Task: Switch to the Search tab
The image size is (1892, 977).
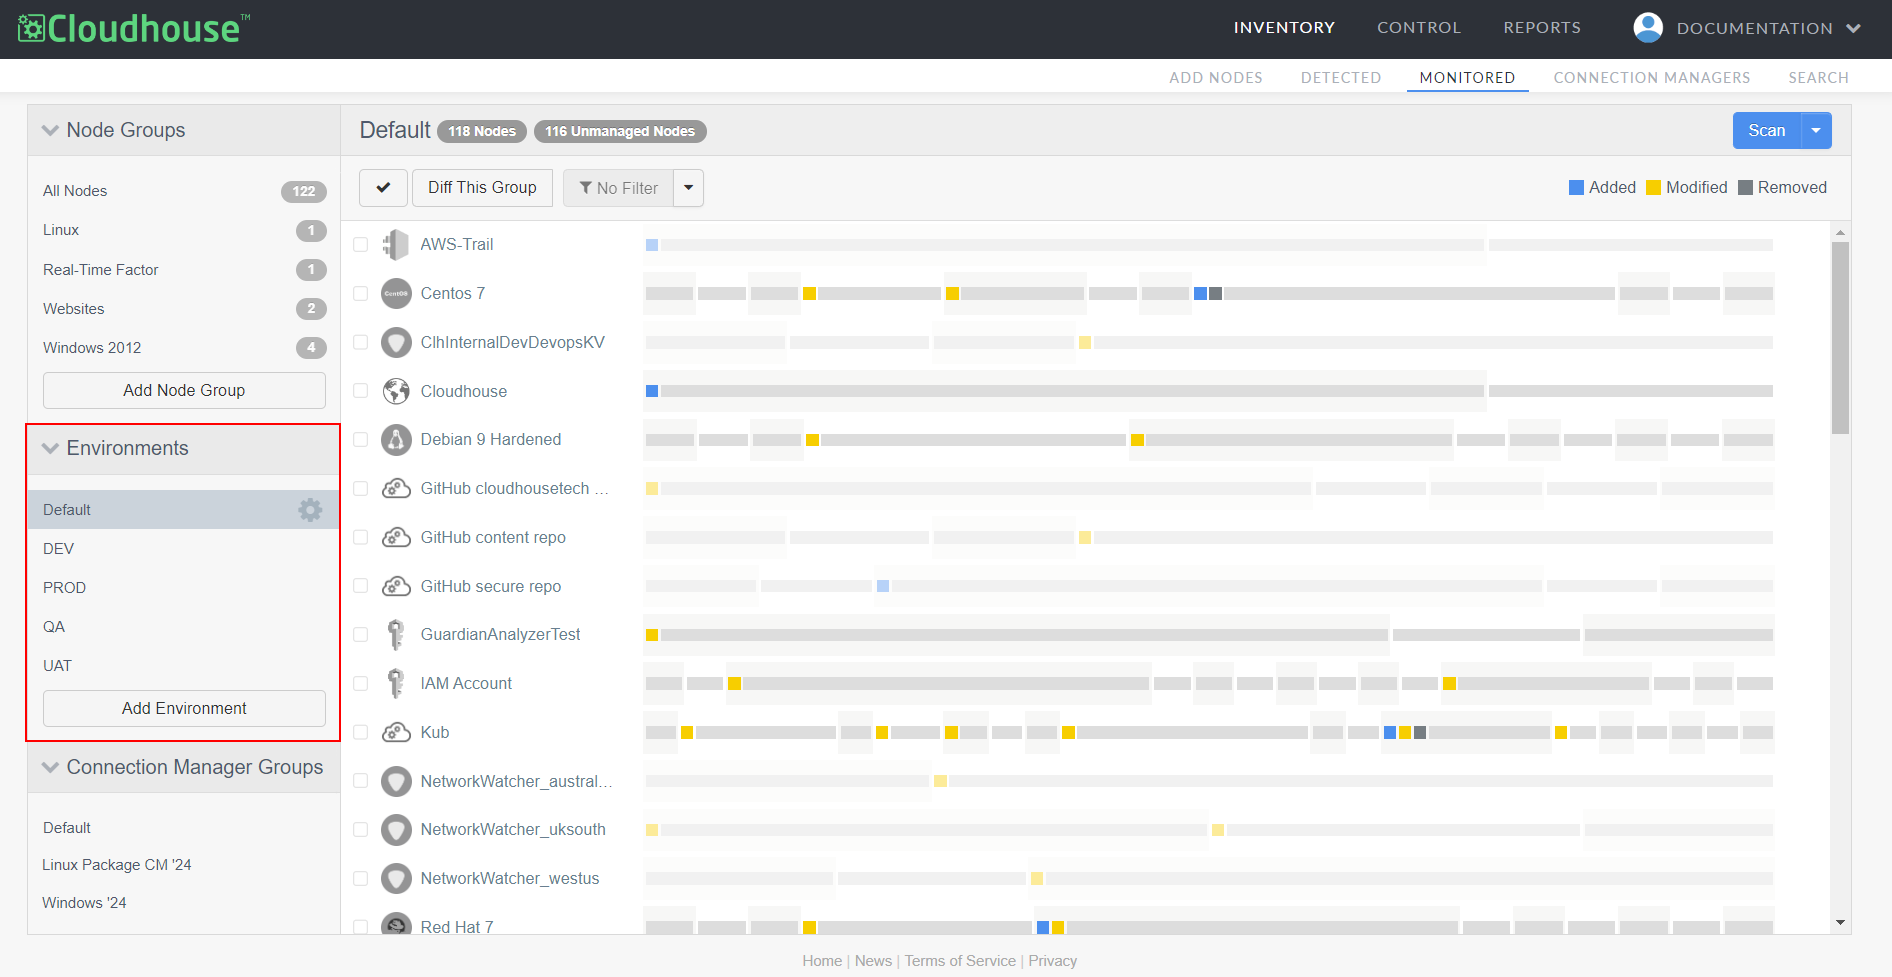Action: point(1818,77)
